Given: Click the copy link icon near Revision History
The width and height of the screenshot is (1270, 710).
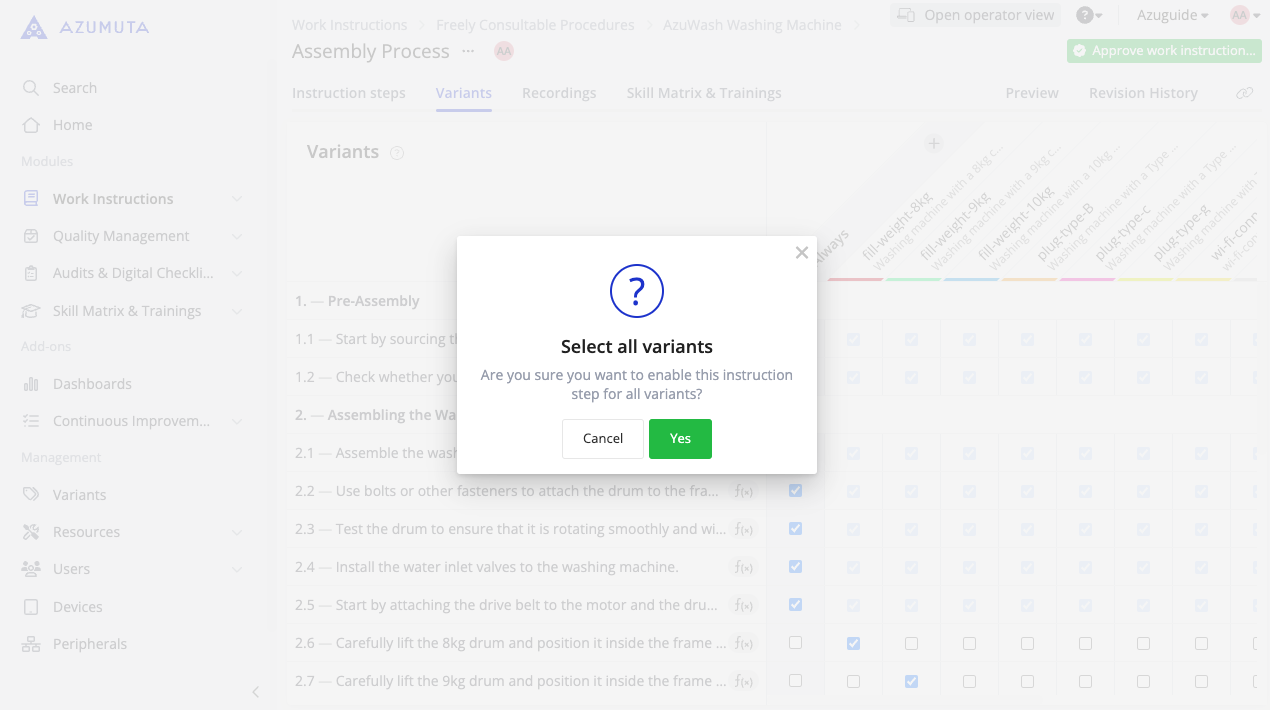Looking at the screenshot, I should tap(1244, 93).
